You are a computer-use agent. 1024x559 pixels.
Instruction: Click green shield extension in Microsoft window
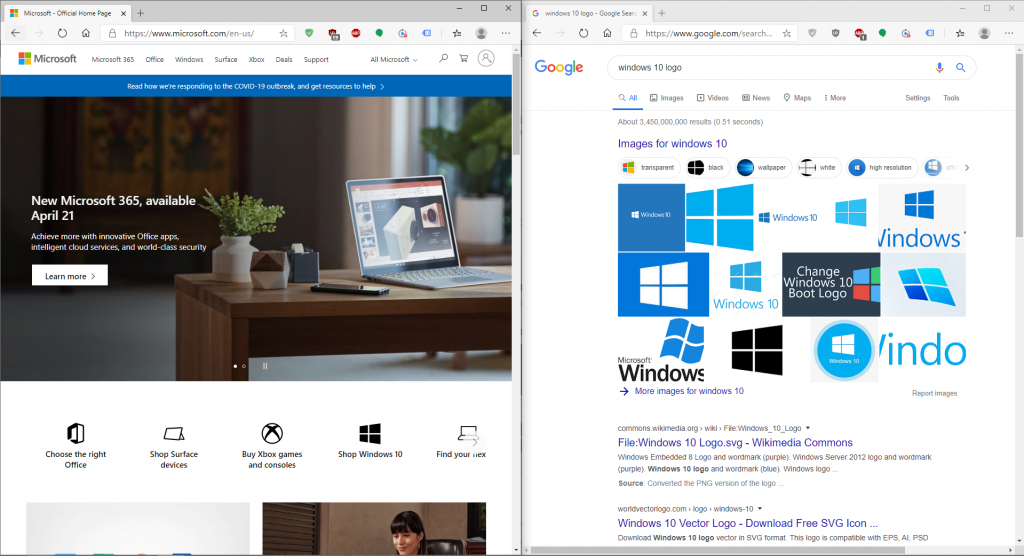tap(309, 33)
